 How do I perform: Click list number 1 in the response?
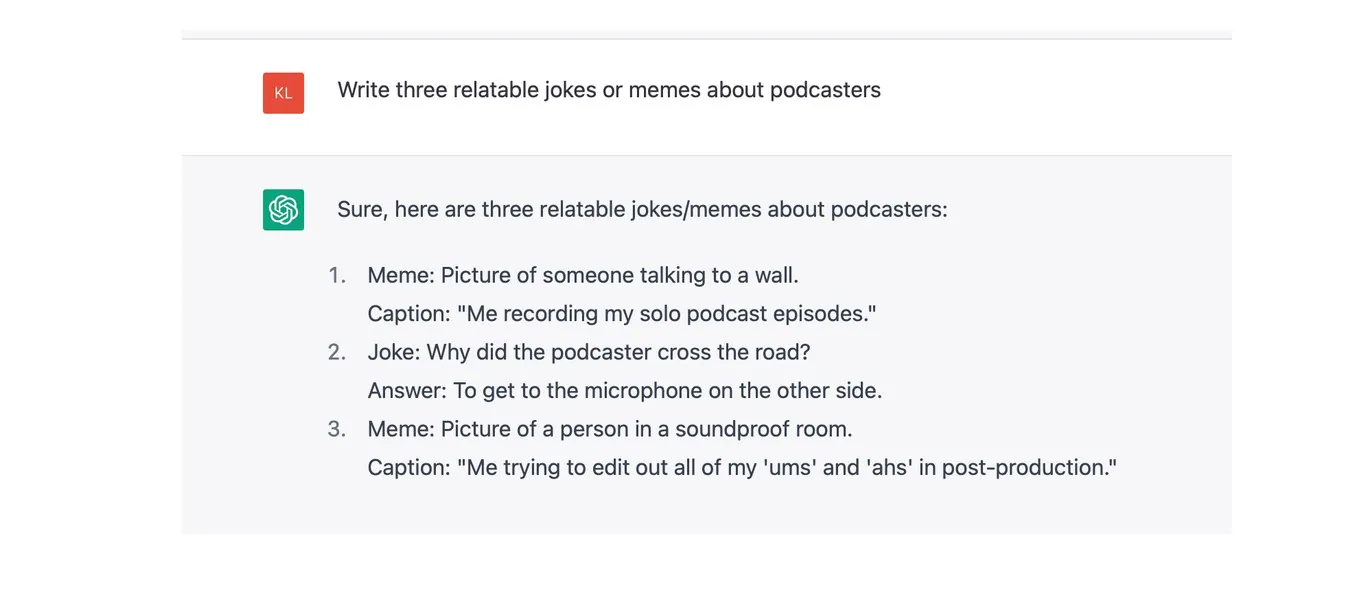point(337,275)
